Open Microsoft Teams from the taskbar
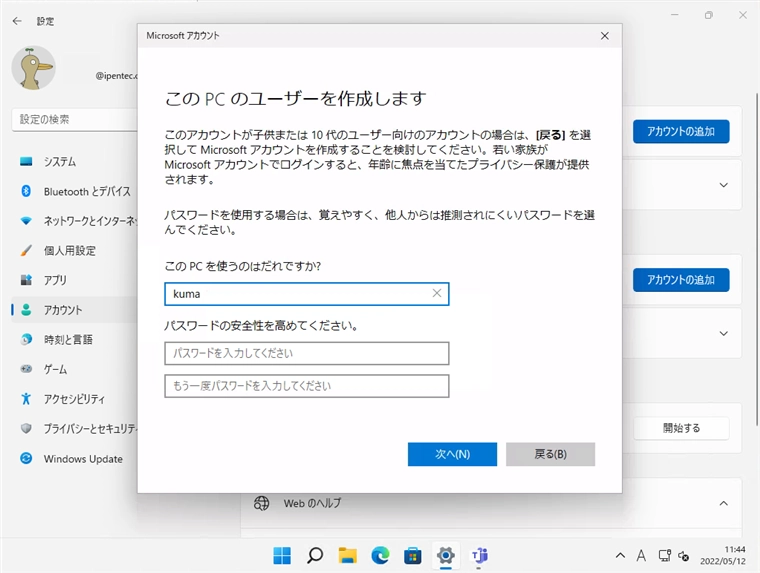The width and height of the screenshot is (760, 573). 479,556
